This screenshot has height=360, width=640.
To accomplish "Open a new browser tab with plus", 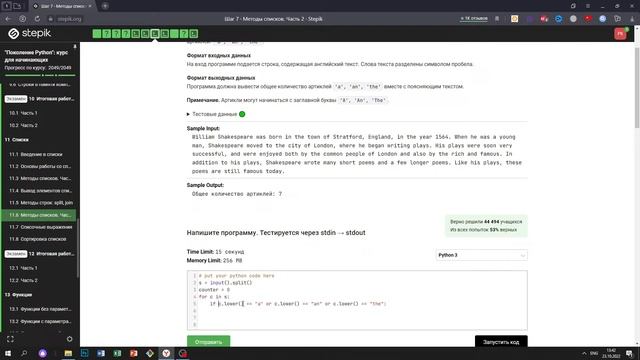I will [105, 6].
